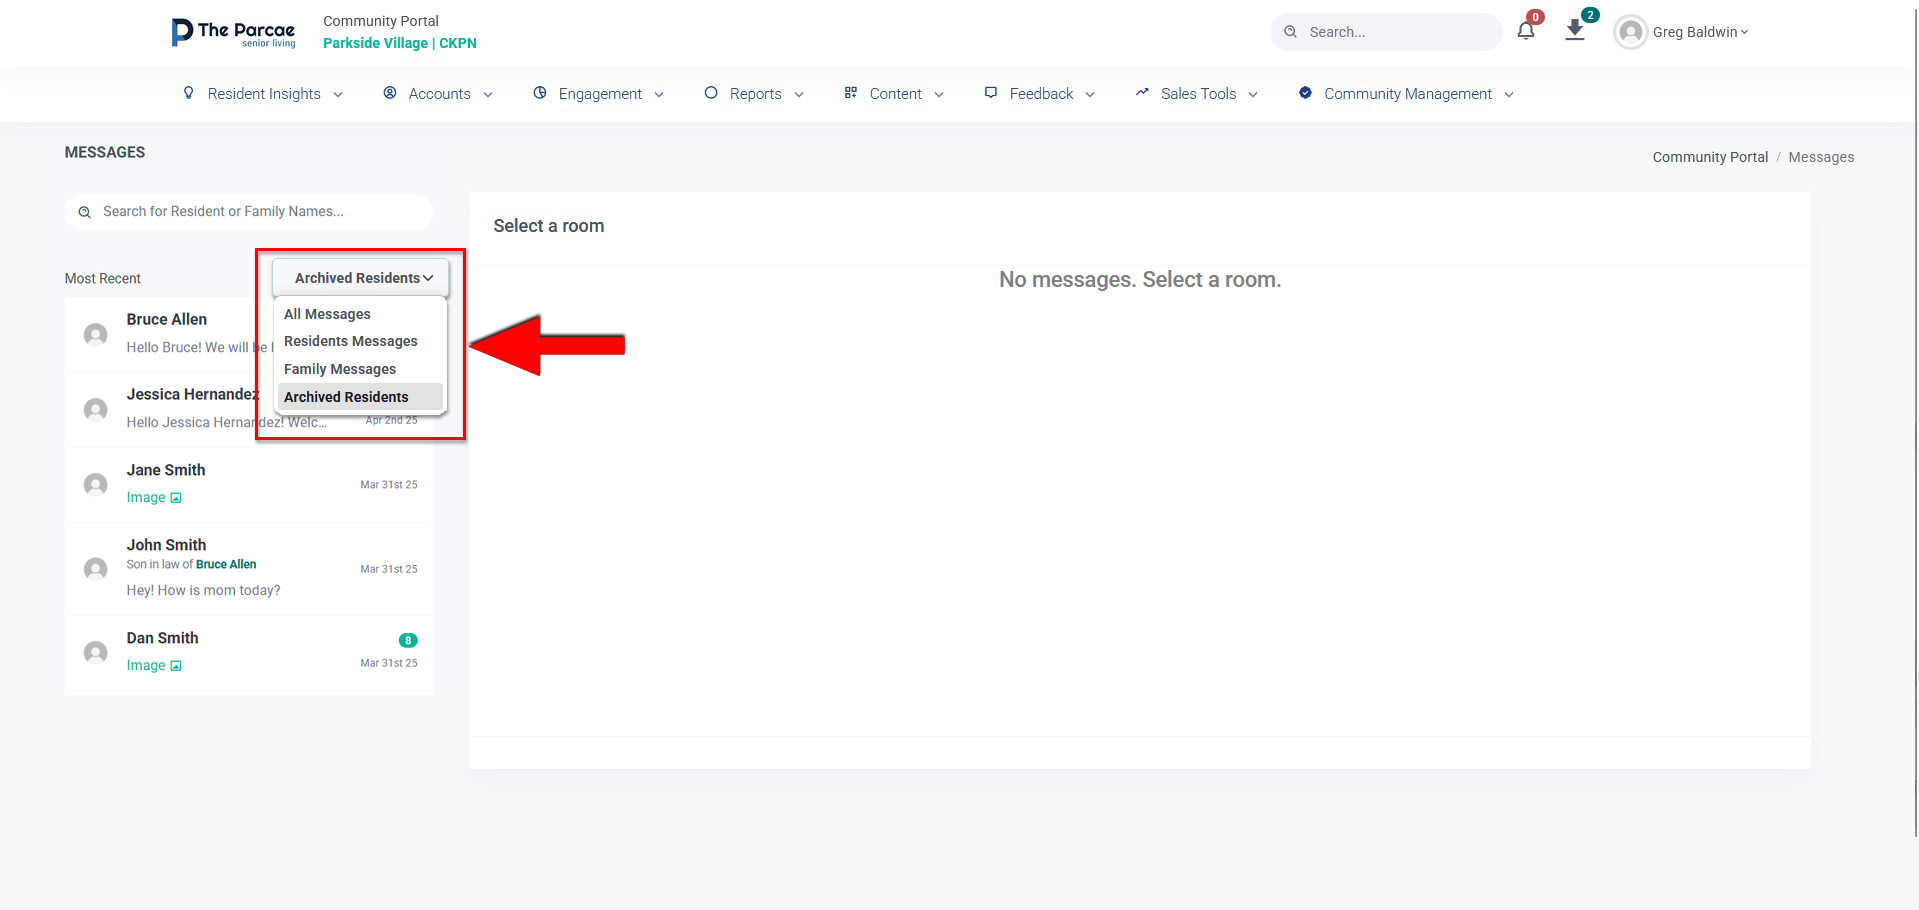Click the image icon in Jane Smith's message
This screenshot has height=910, width=1919.
pos(176,498)
